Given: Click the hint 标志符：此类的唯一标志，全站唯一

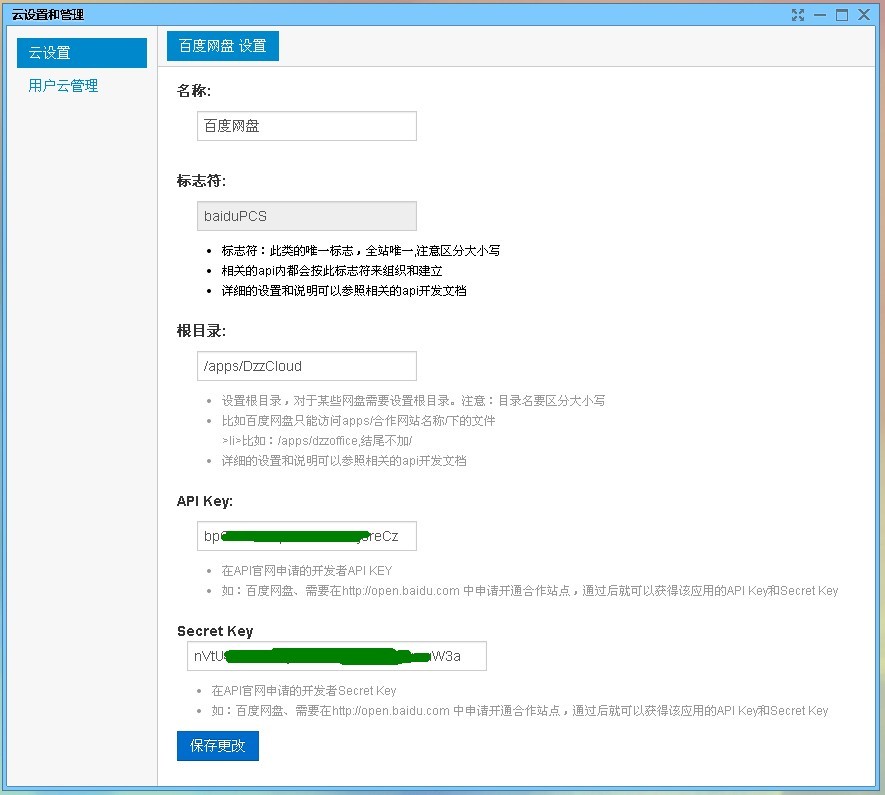Looking at the screenshot, I should 361,251.
